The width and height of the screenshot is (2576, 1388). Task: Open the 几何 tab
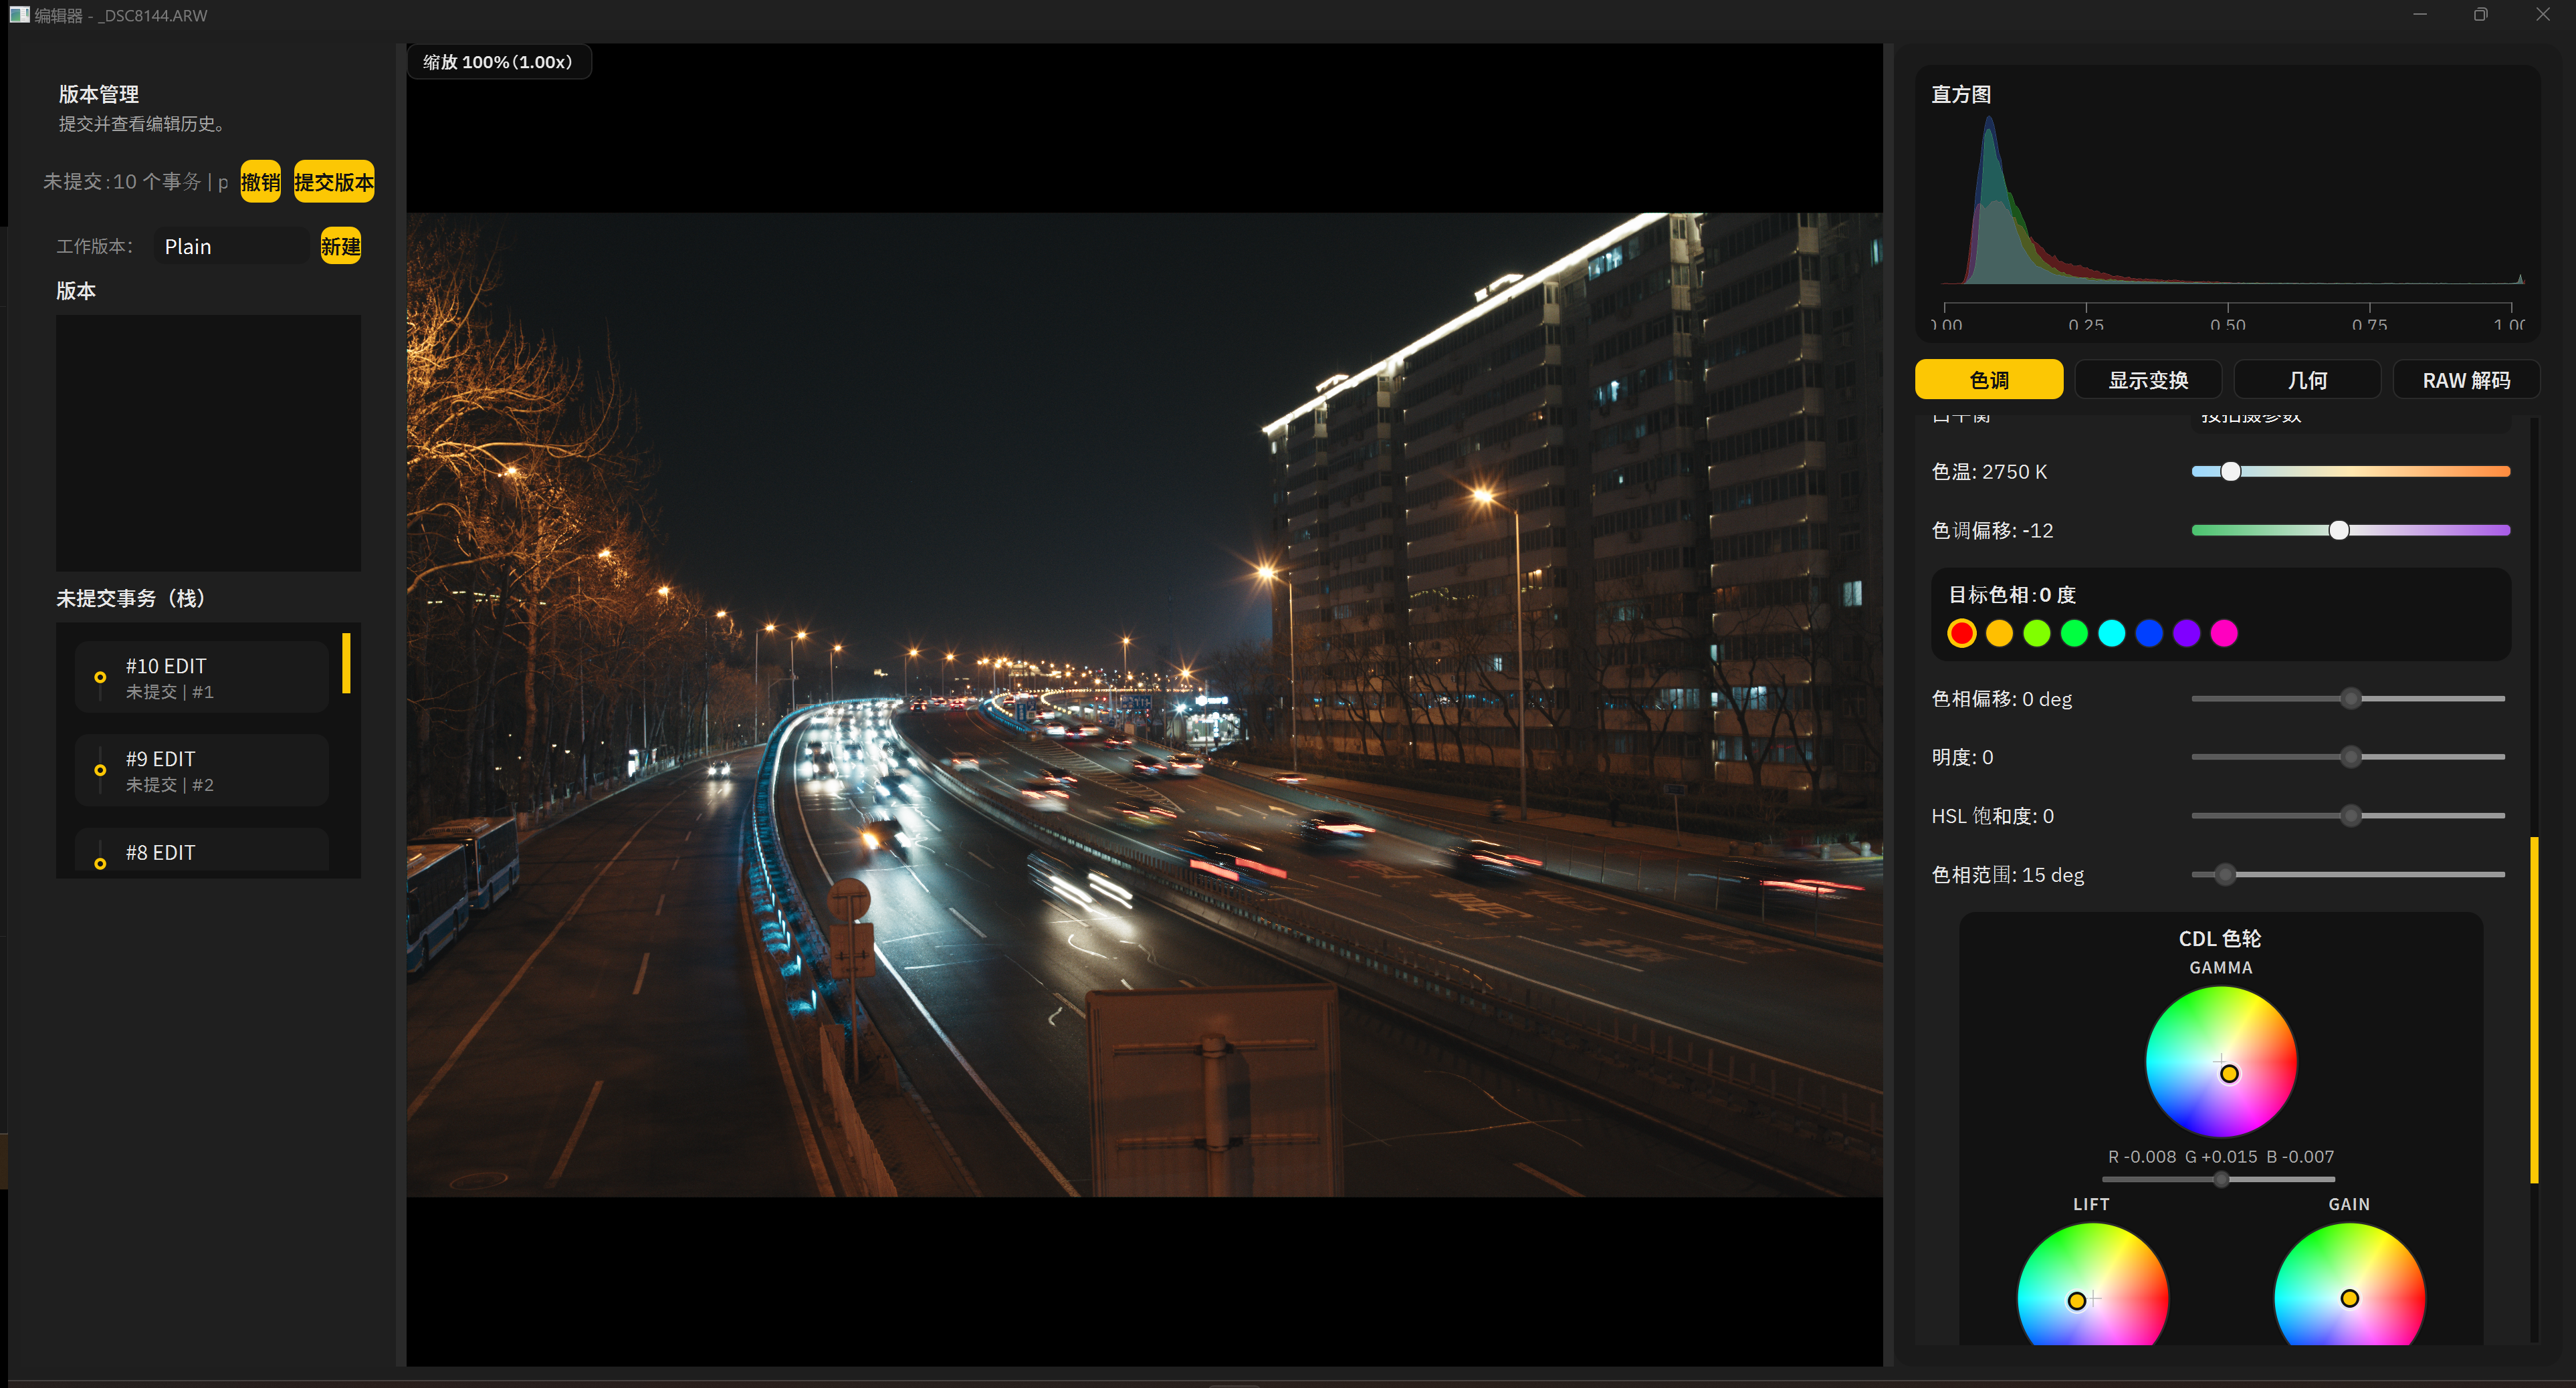point(2307,380)
